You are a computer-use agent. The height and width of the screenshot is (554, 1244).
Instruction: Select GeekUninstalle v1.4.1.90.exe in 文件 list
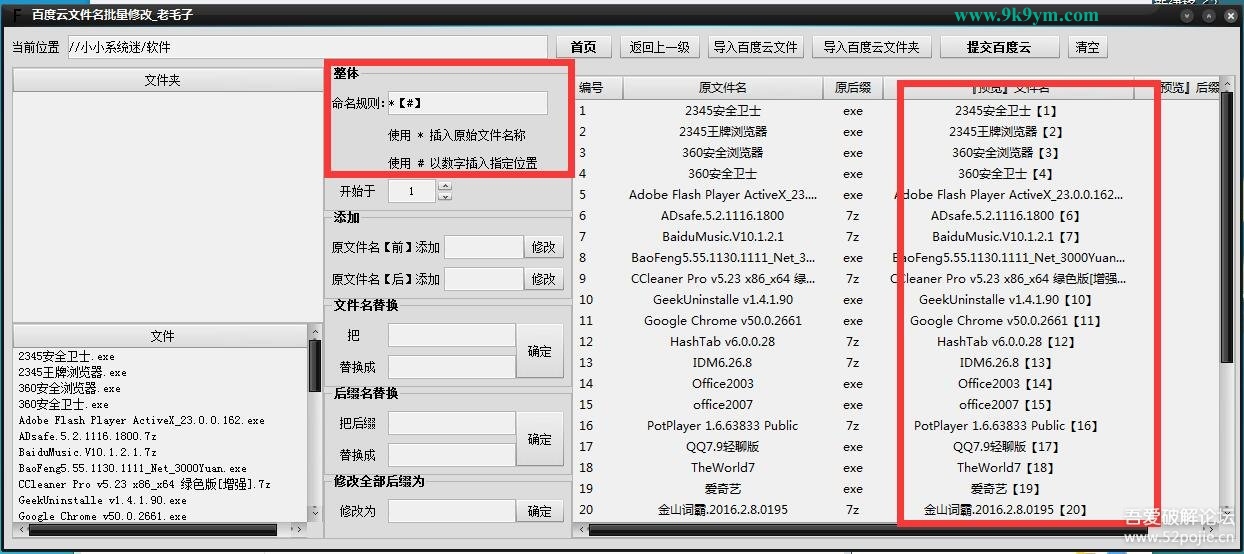click(102, 500)
